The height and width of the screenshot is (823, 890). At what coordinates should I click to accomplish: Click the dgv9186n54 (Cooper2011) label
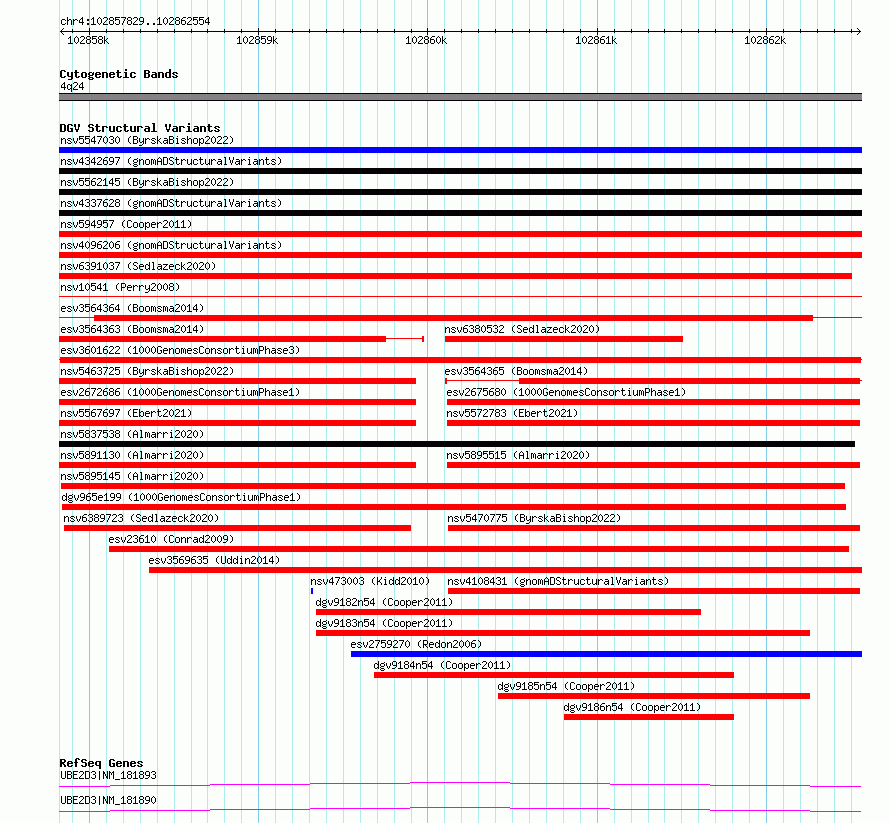632,707
